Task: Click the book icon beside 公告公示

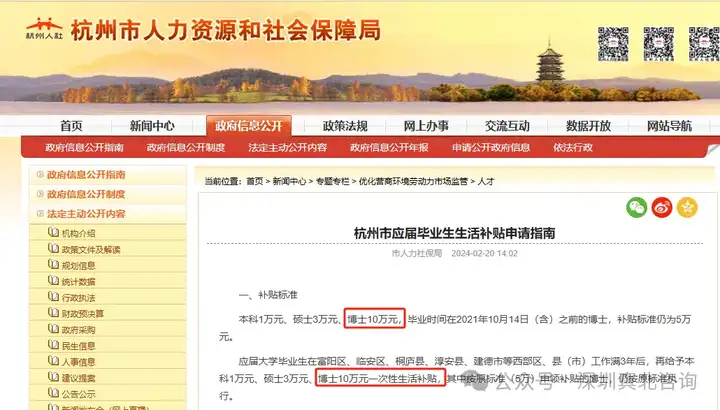Action: point(53,393)
